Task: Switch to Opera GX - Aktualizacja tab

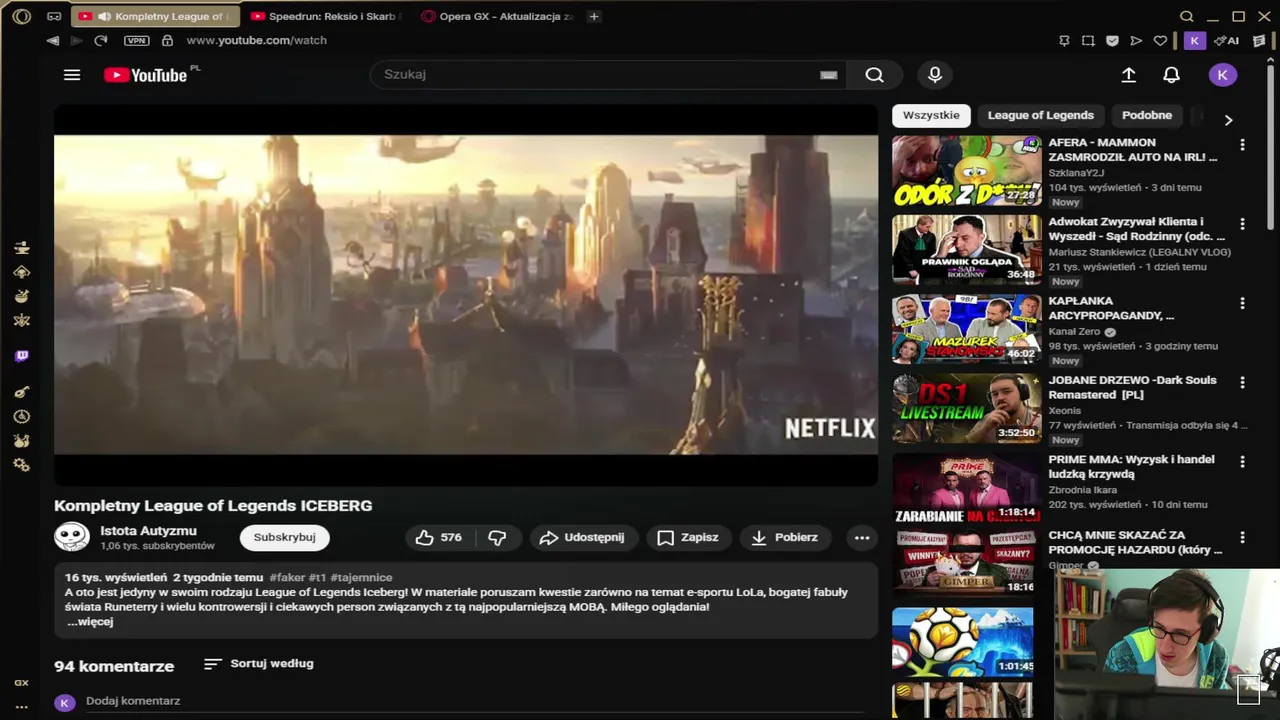Action: [498, 16]
